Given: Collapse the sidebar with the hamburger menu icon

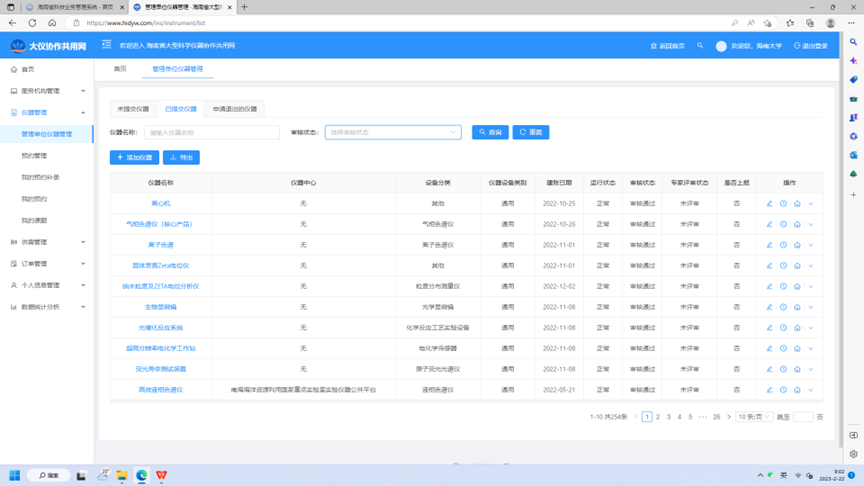Looking at the screenshot, I should 107,45.
